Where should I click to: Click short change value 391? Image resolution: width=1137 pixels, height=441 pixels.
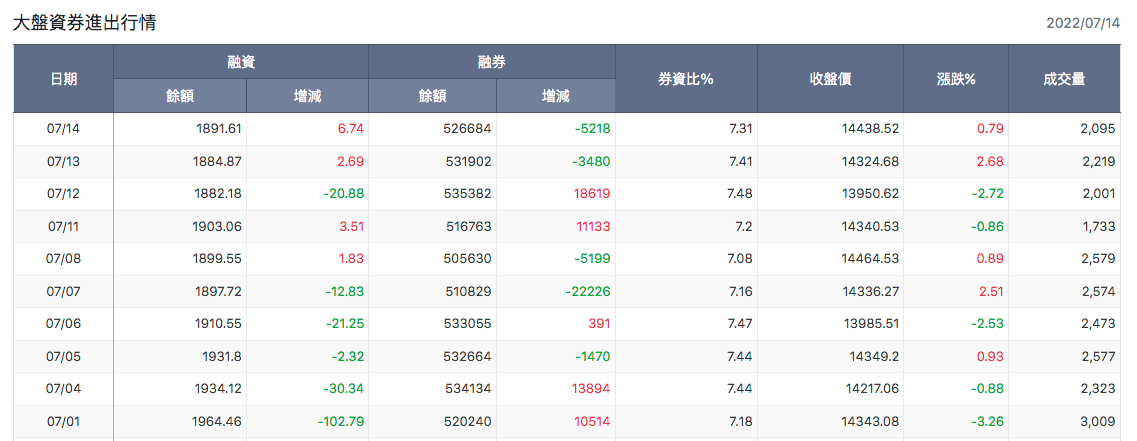[x=600, y=324]
